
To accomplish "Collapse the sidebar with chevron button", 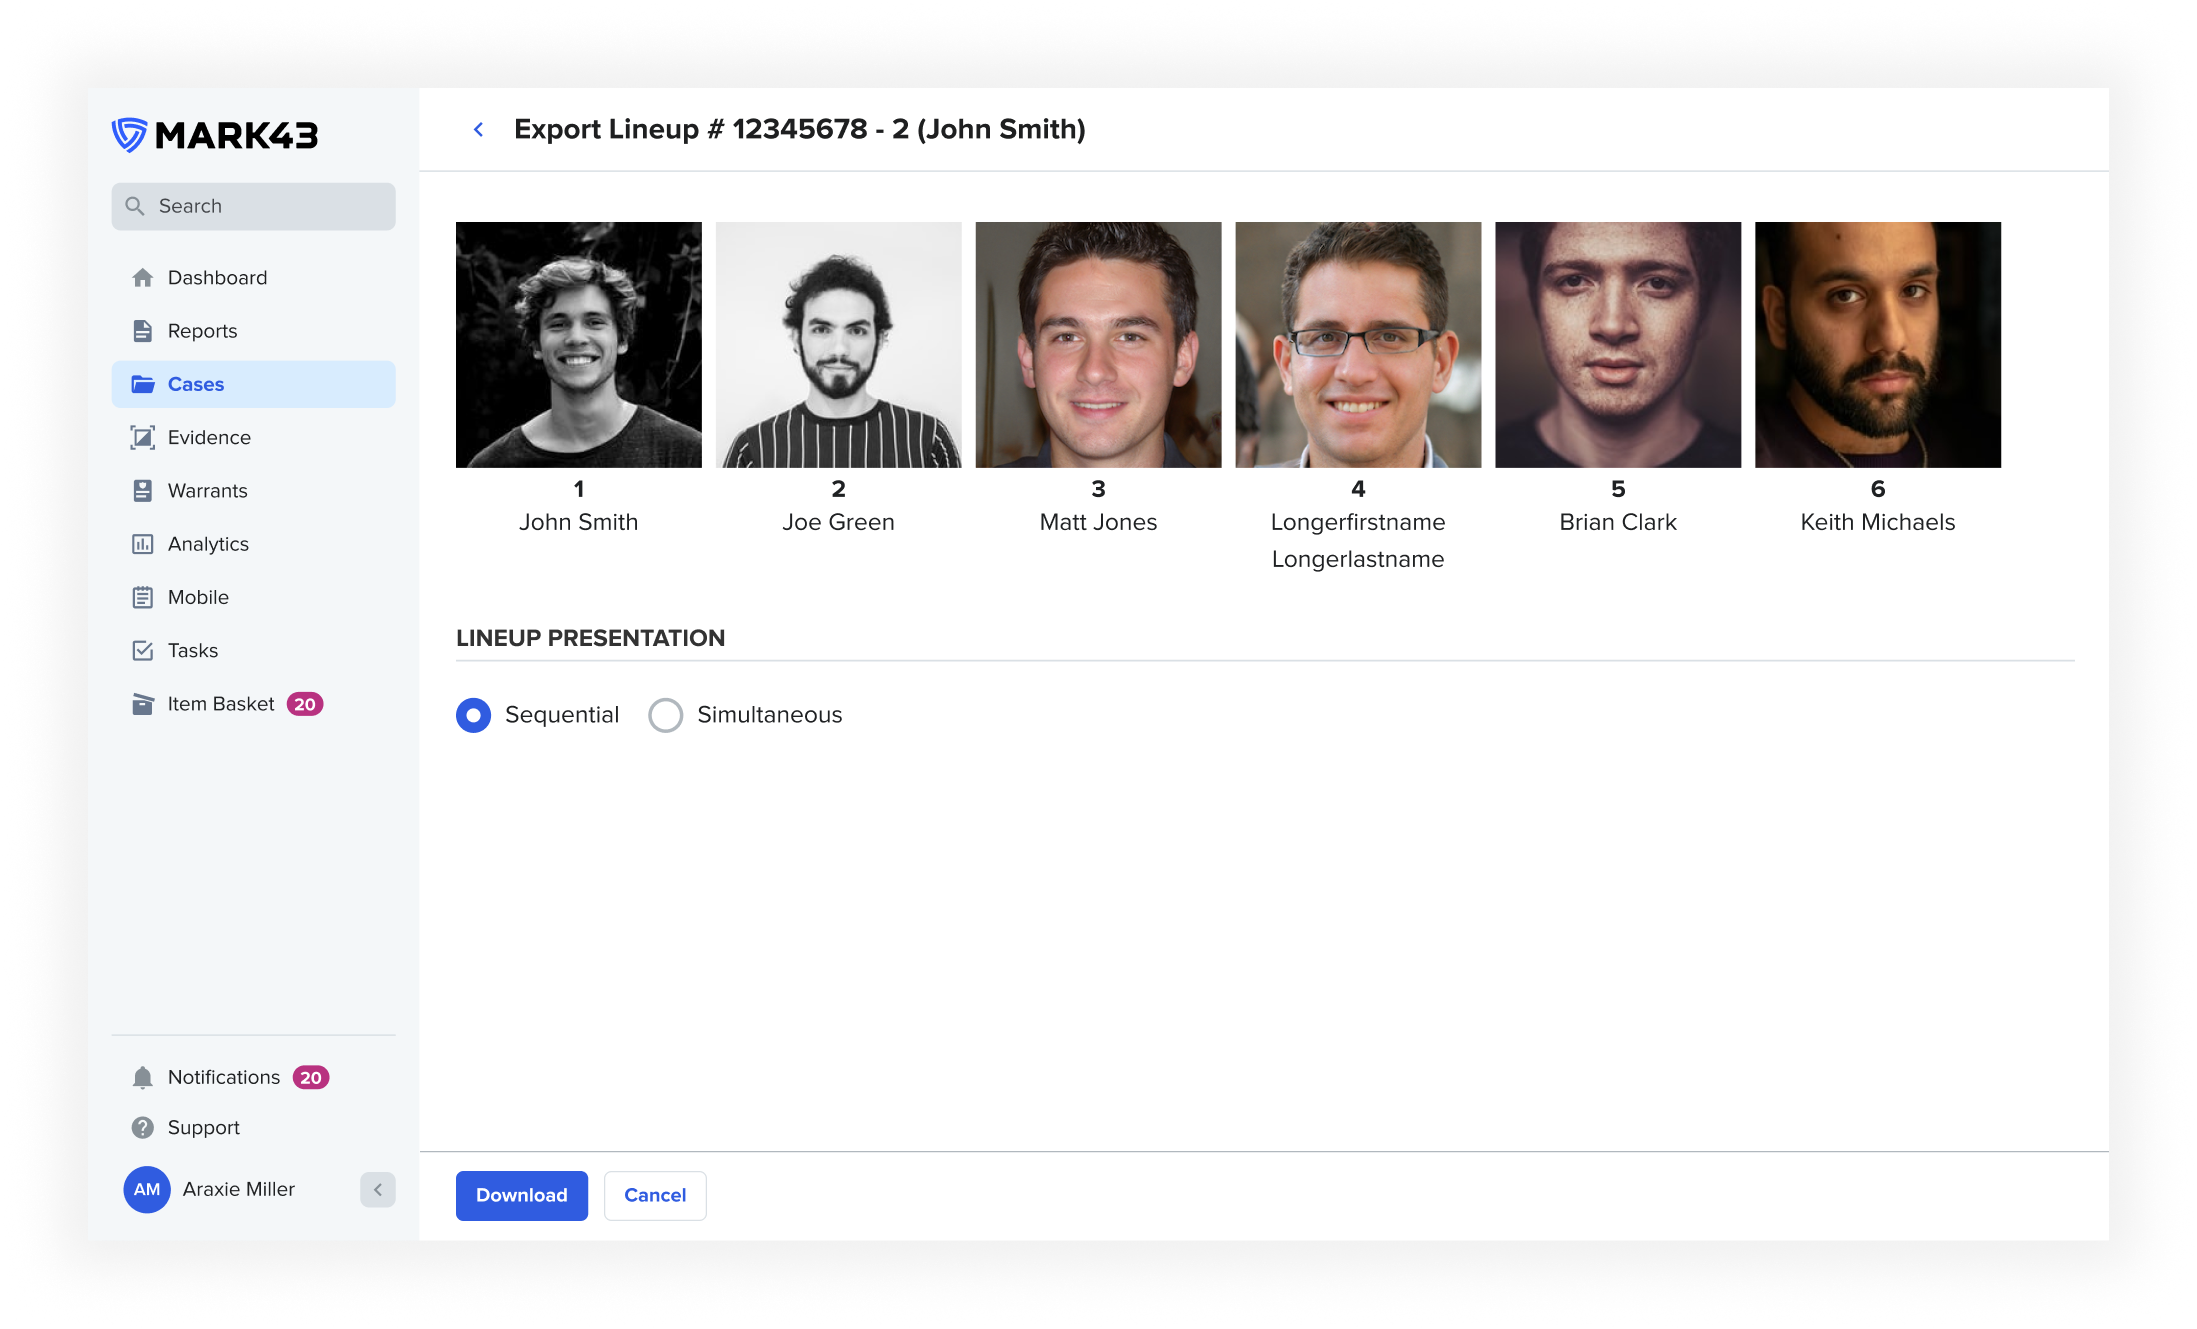I will click(x=378, y=1190).
